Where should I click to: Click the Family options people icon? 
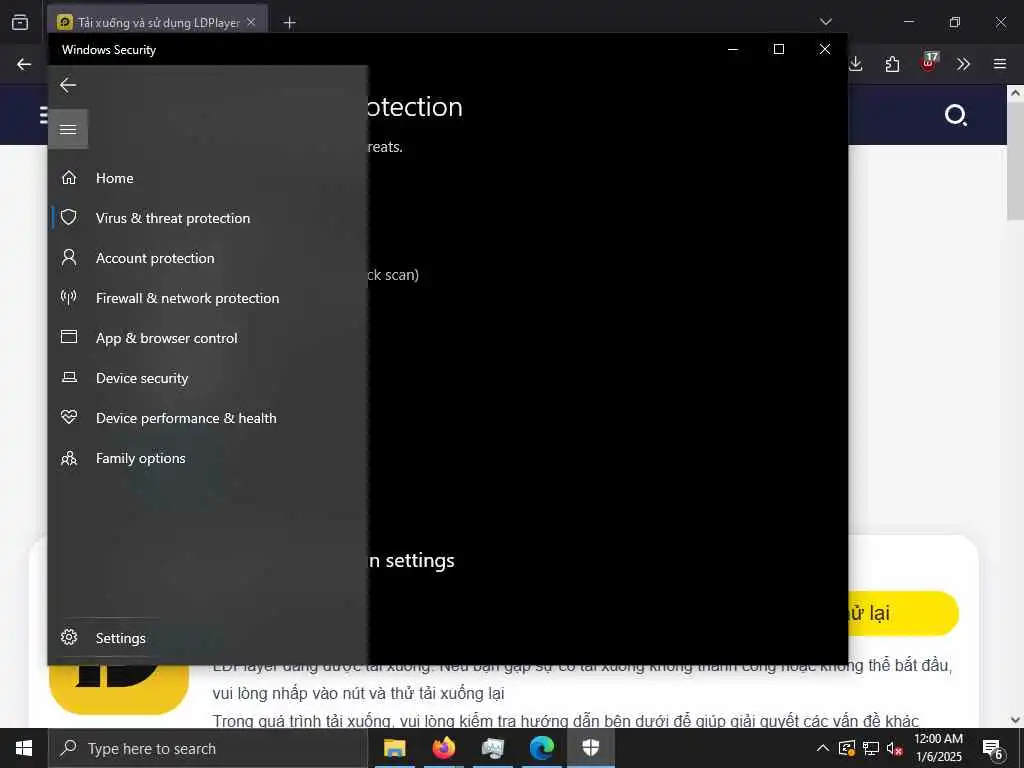pos(69,458)
